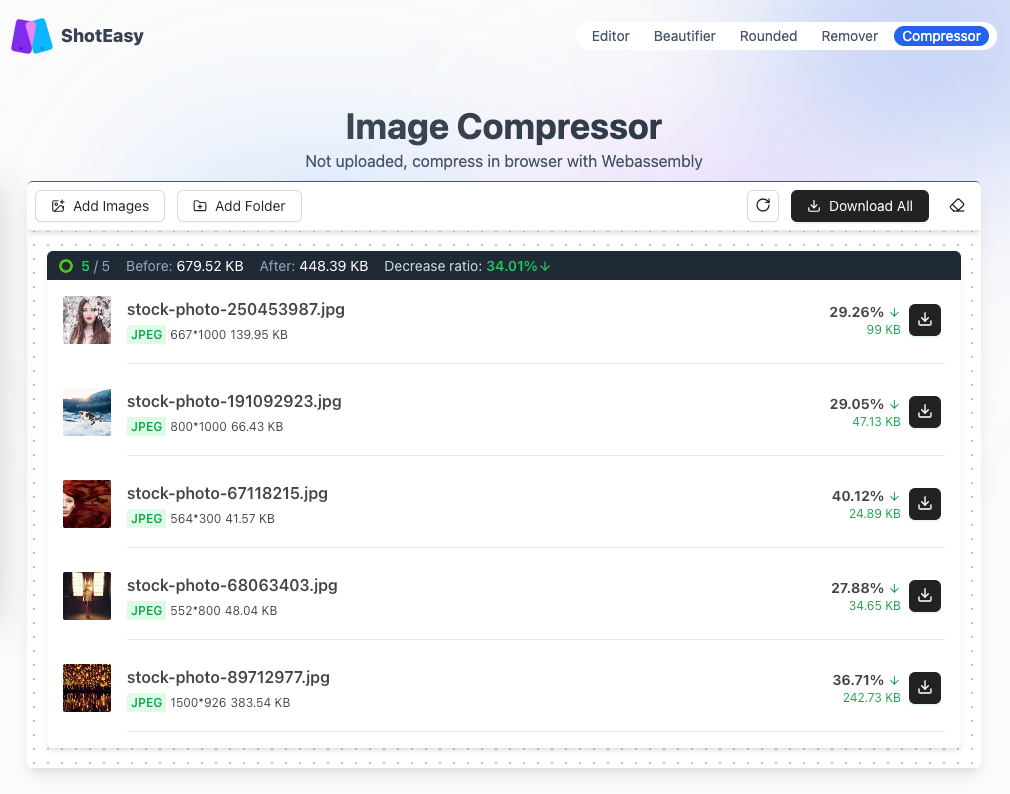Download stock-photo-68063403.jpg via its download icon

924,595
